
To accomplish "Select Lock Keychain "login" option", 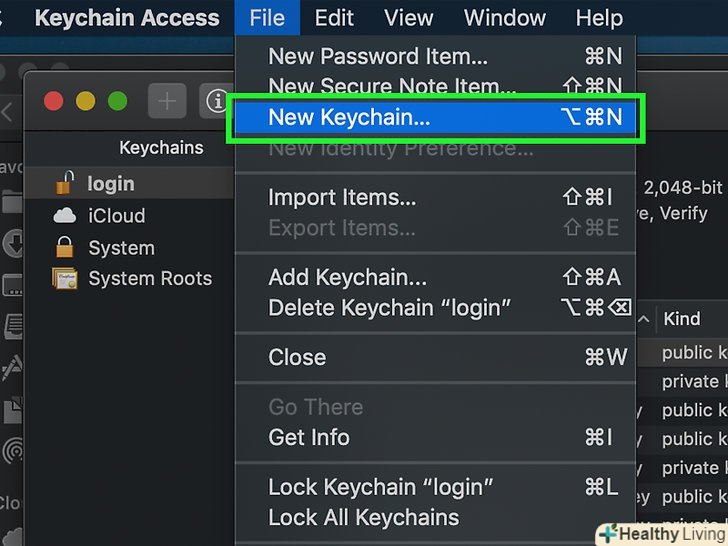I will (x=381, y=487).
